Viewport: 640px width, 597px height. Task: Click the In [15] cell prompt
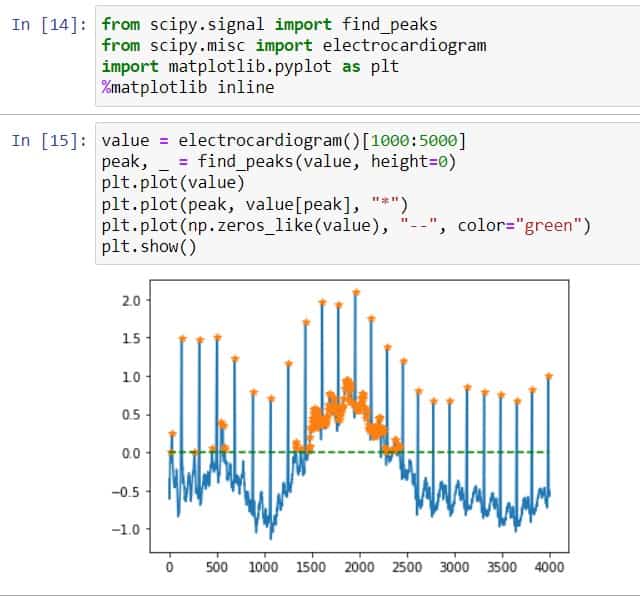pos(49,141)
